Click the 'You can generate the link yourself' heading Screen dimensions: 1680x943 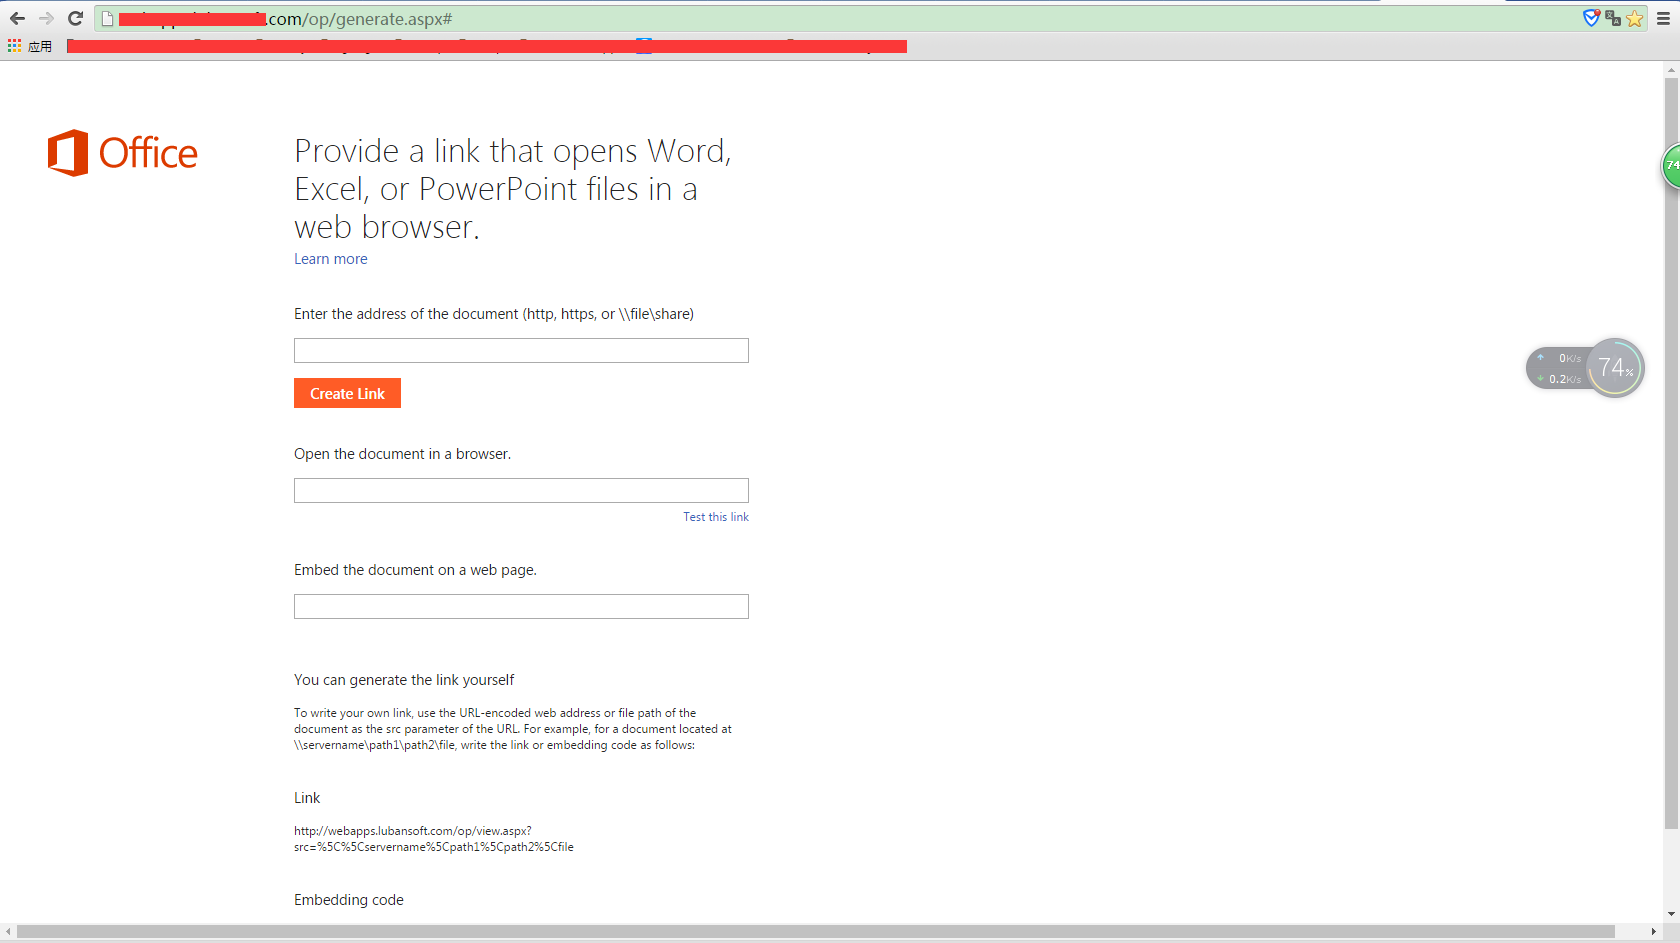click(404, 680)
